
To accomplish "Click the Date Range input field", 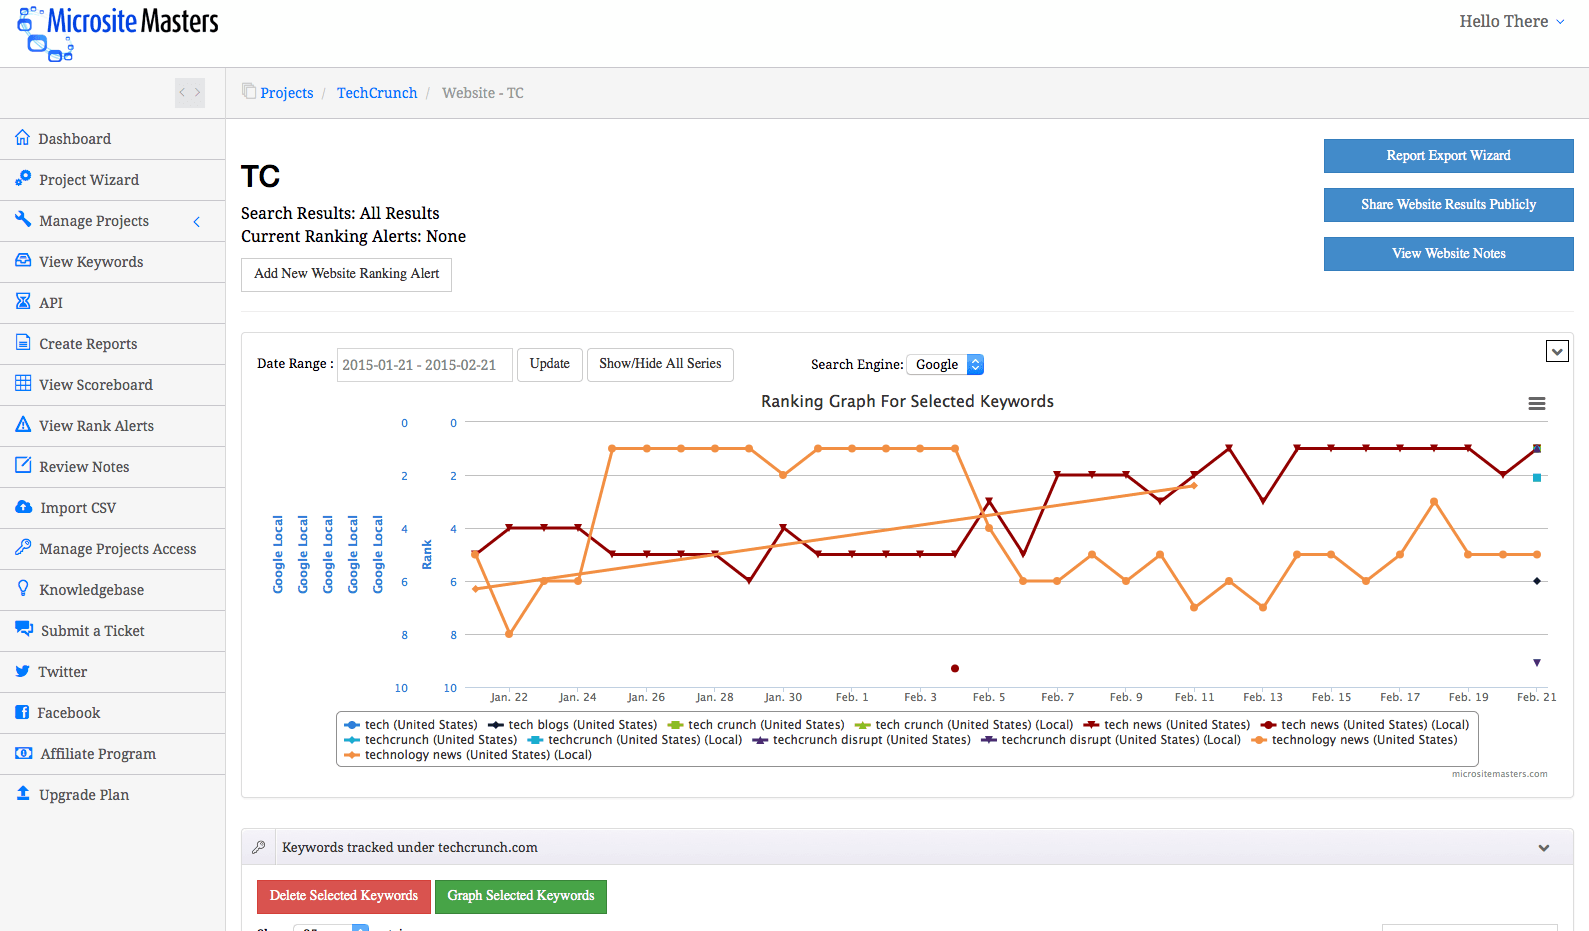I will tap(424, 365).
